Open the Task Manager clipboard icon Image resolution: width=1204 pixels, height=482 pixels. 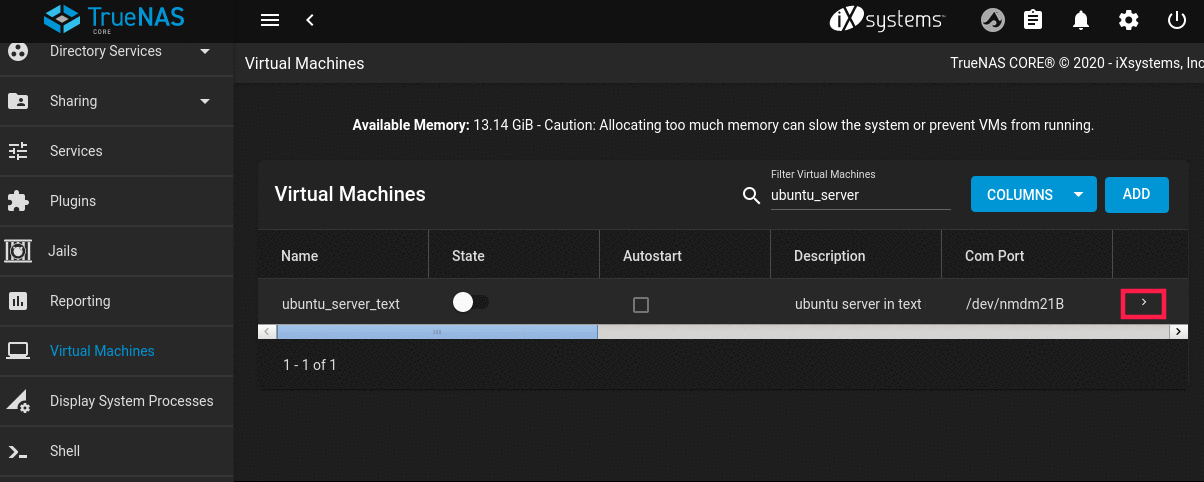click(x=1033, y=20)
